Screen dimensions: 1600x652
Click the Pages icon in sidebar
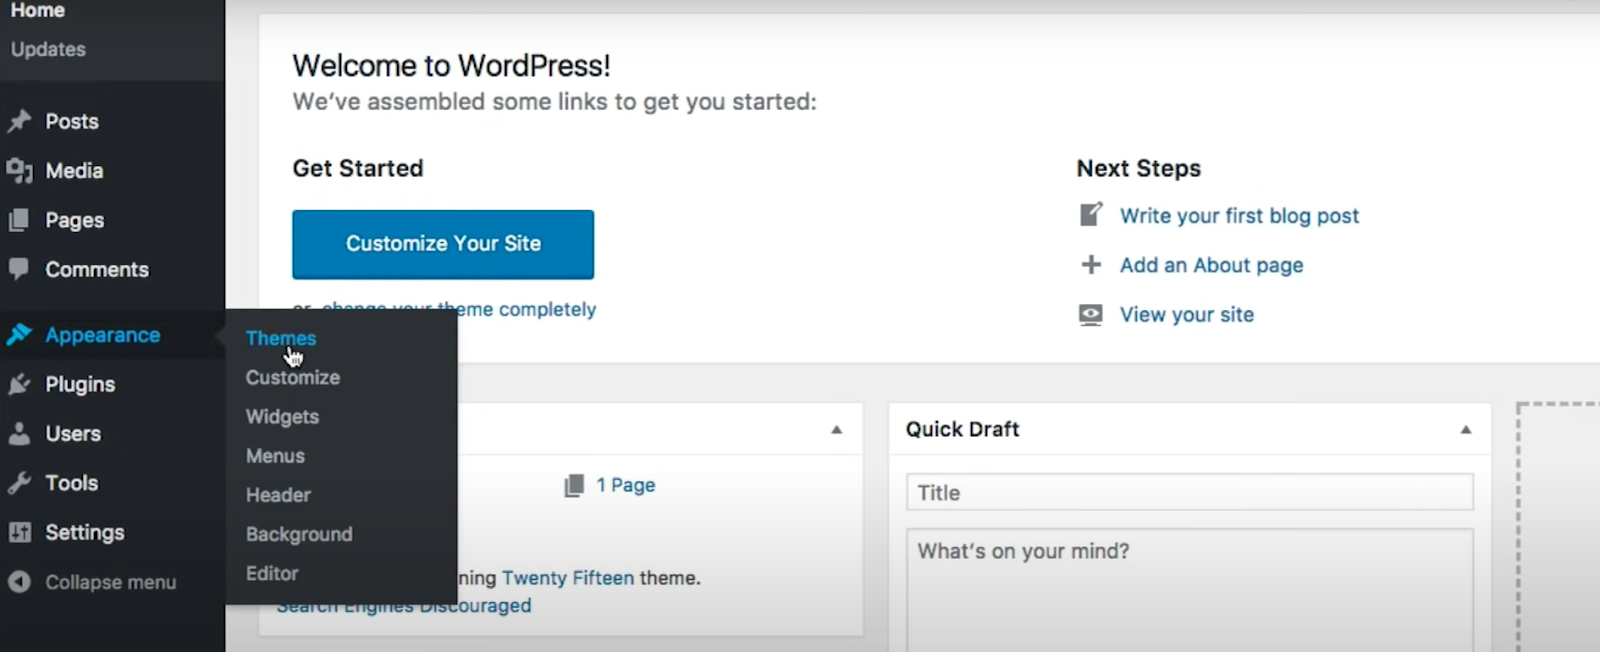click(18, 219)
